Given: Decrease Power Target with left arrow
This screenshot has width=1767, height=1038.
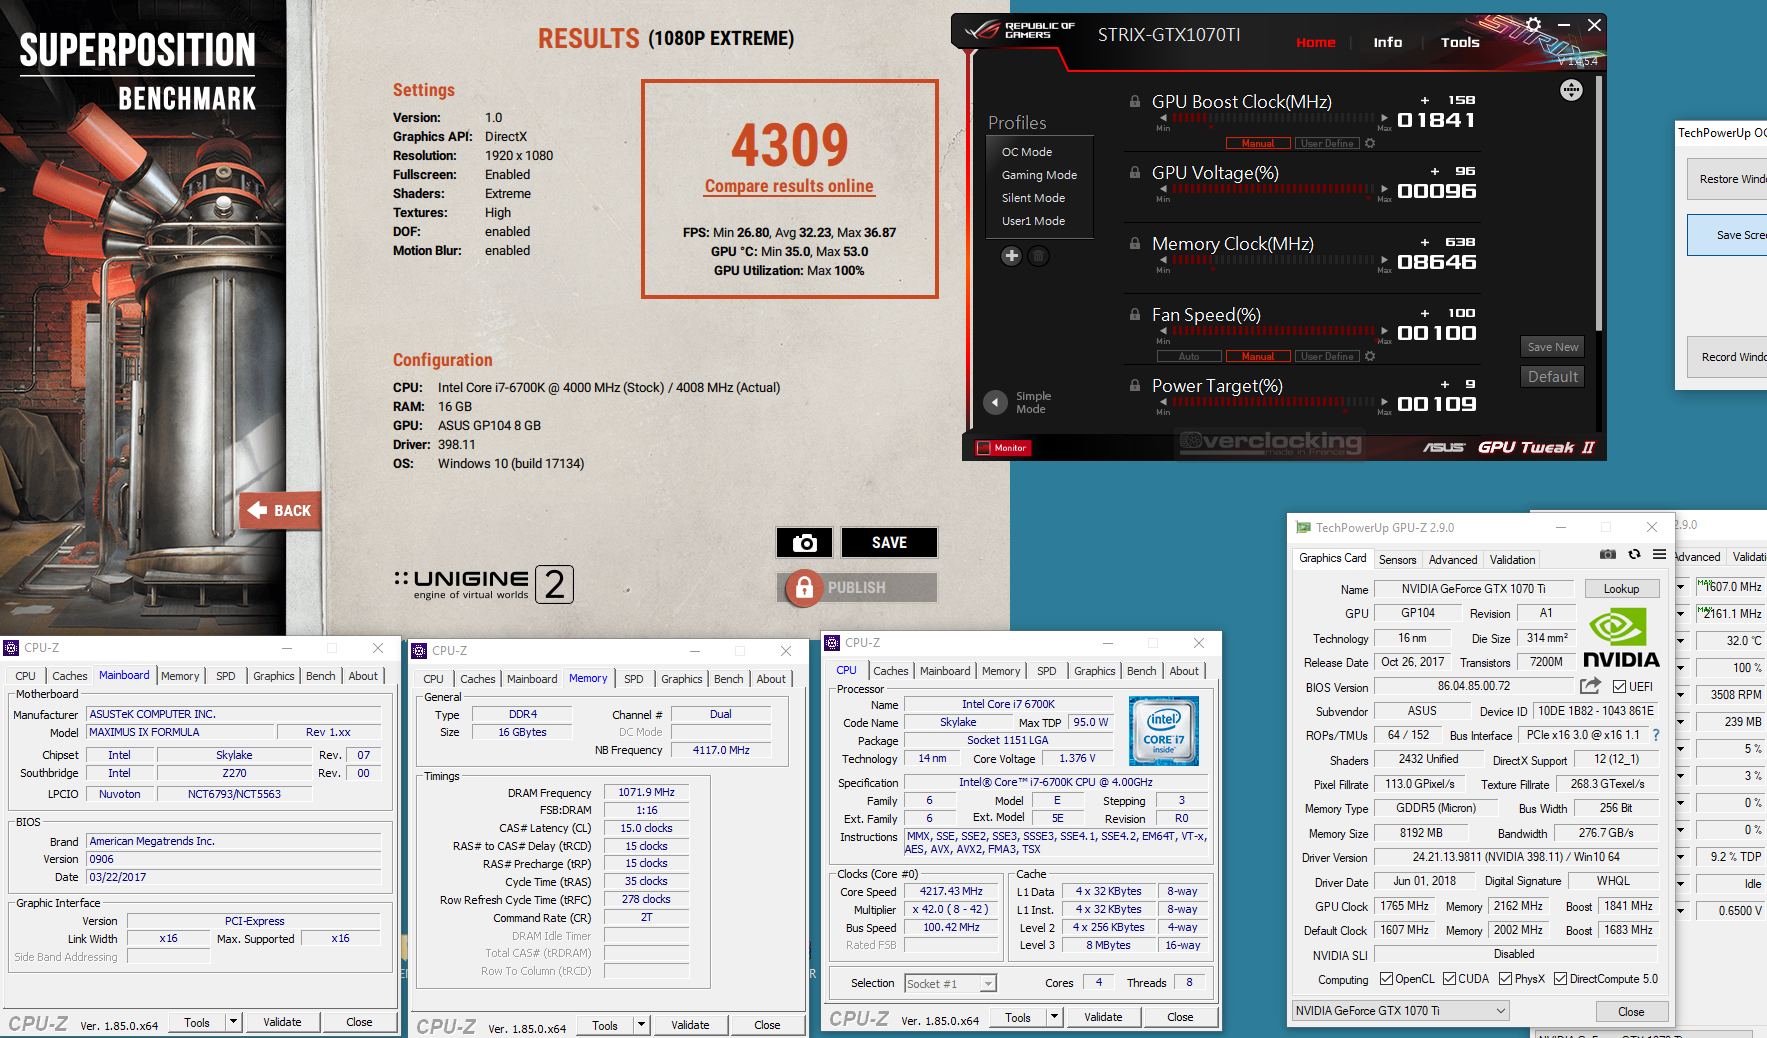Looking at the screenshot, I should [x=1163, y=402].
